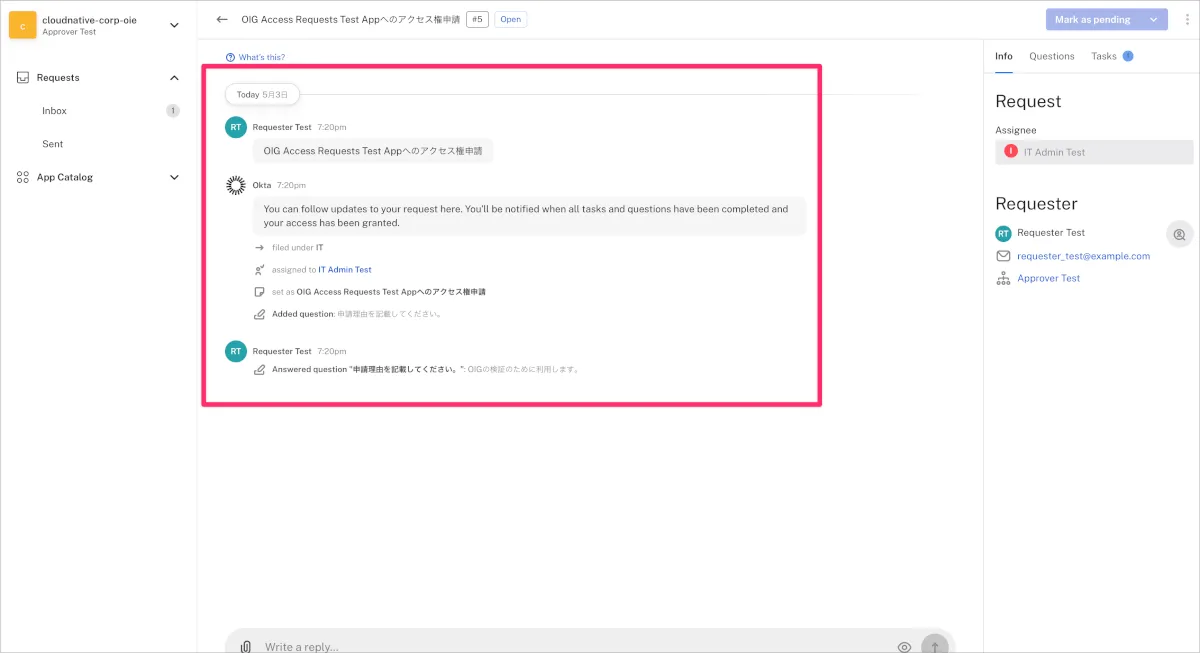Screen dimensions: 1200x653
Task: Click the #5 request number badge
Action: coord(477,19)
